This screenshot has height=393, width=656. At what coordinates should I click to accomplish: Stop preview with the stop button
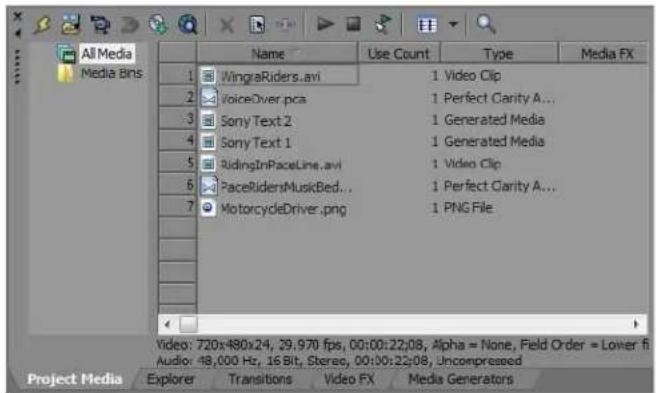(x=354, y=24)
